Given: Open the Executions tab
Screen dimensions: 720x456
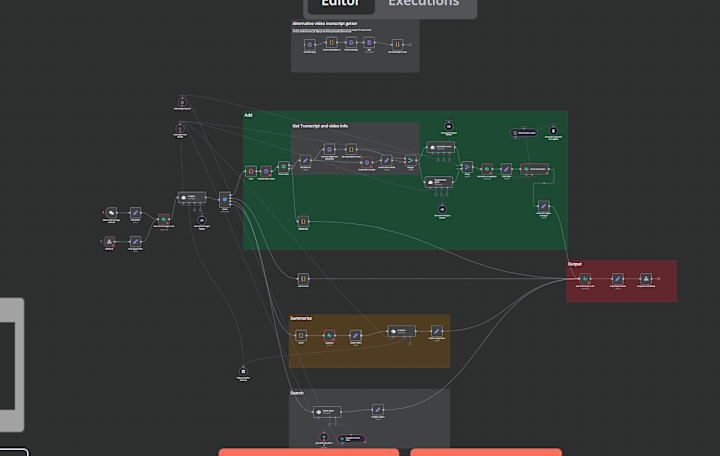Looking at the screenshot, I should tap(423, 4).
